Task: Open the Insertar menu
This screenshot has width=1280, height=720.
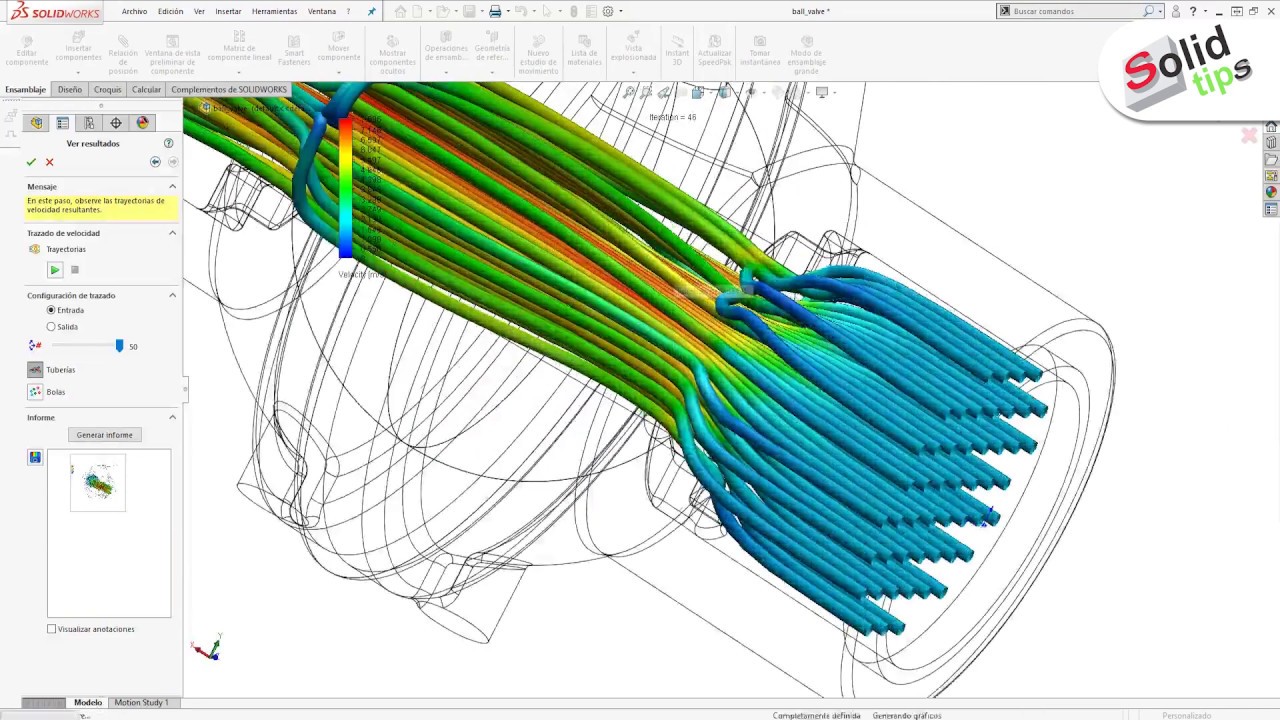Action: tap(228, 11)
